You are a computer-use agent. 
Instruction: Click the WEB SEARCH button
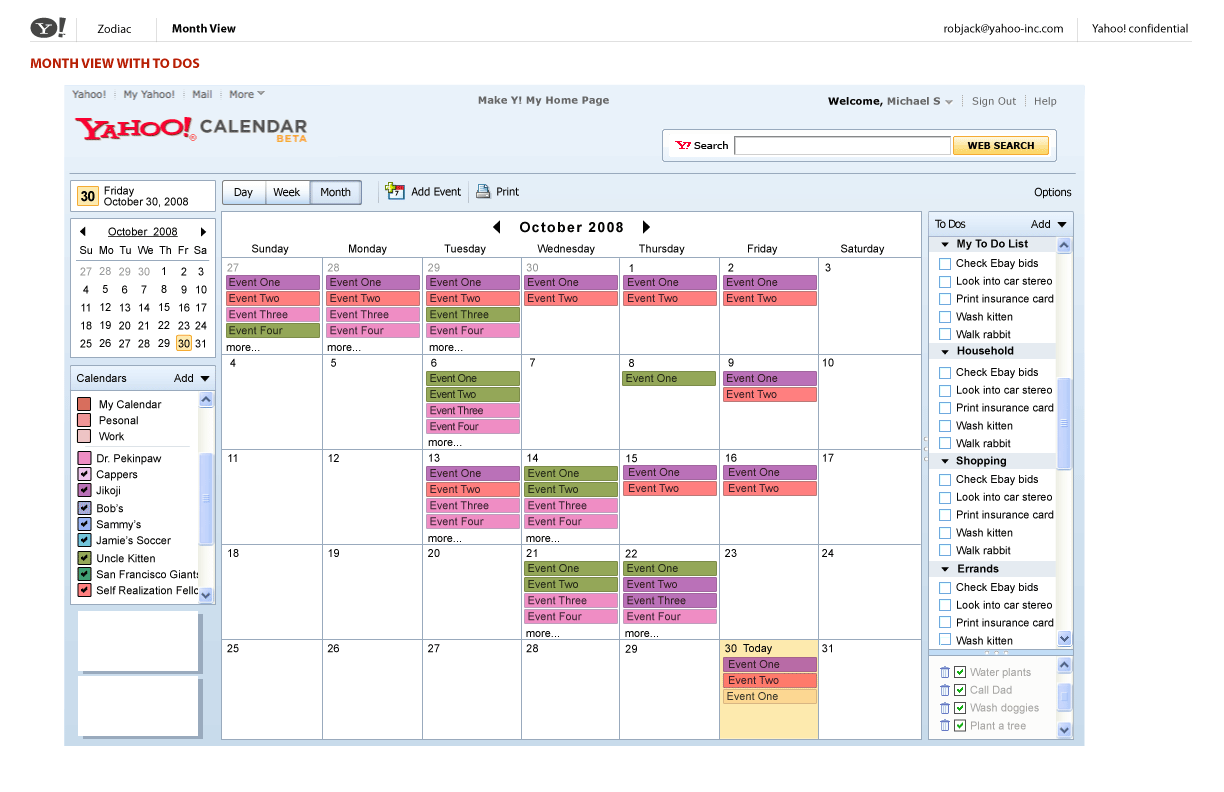[x=1001, y=145]
